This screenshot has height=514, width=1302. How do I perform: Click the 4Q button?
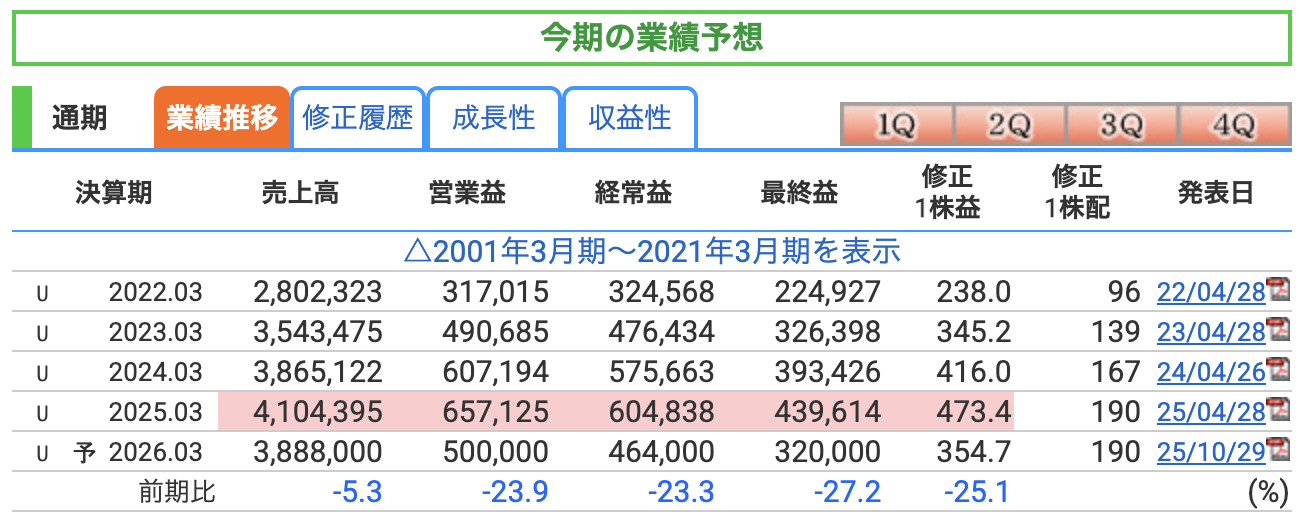(x=1232, y=125)
